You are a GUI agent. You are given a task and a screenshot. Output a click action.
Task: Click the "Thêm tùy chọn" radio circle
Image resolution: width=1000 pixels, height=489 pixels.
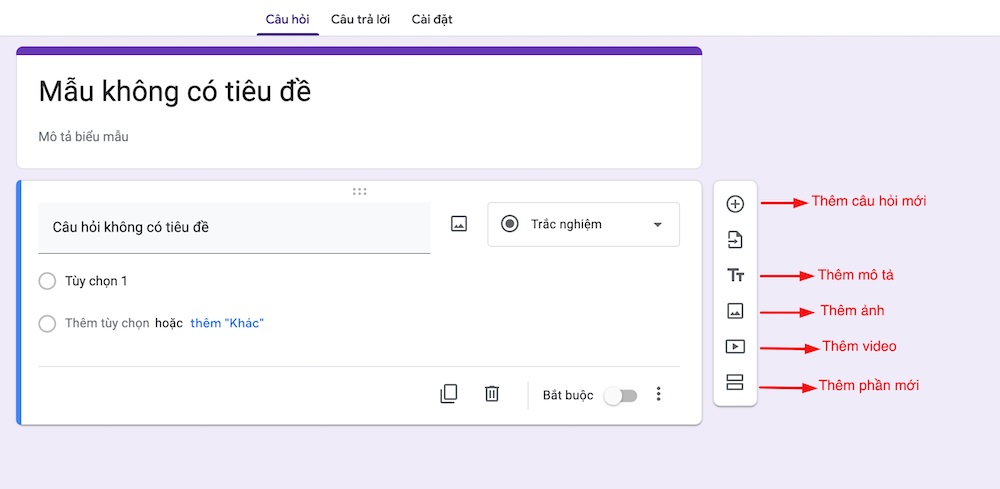pyautogui.click(x=47, y=323)
